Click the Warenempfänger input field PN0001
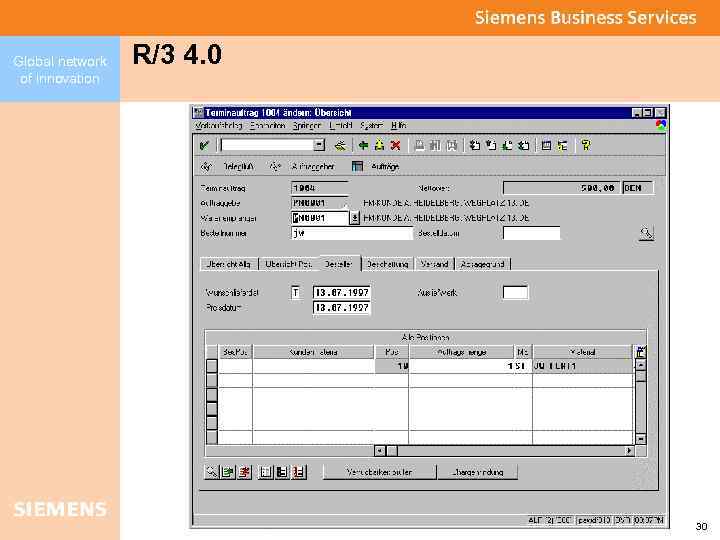 tap(320, 218)
